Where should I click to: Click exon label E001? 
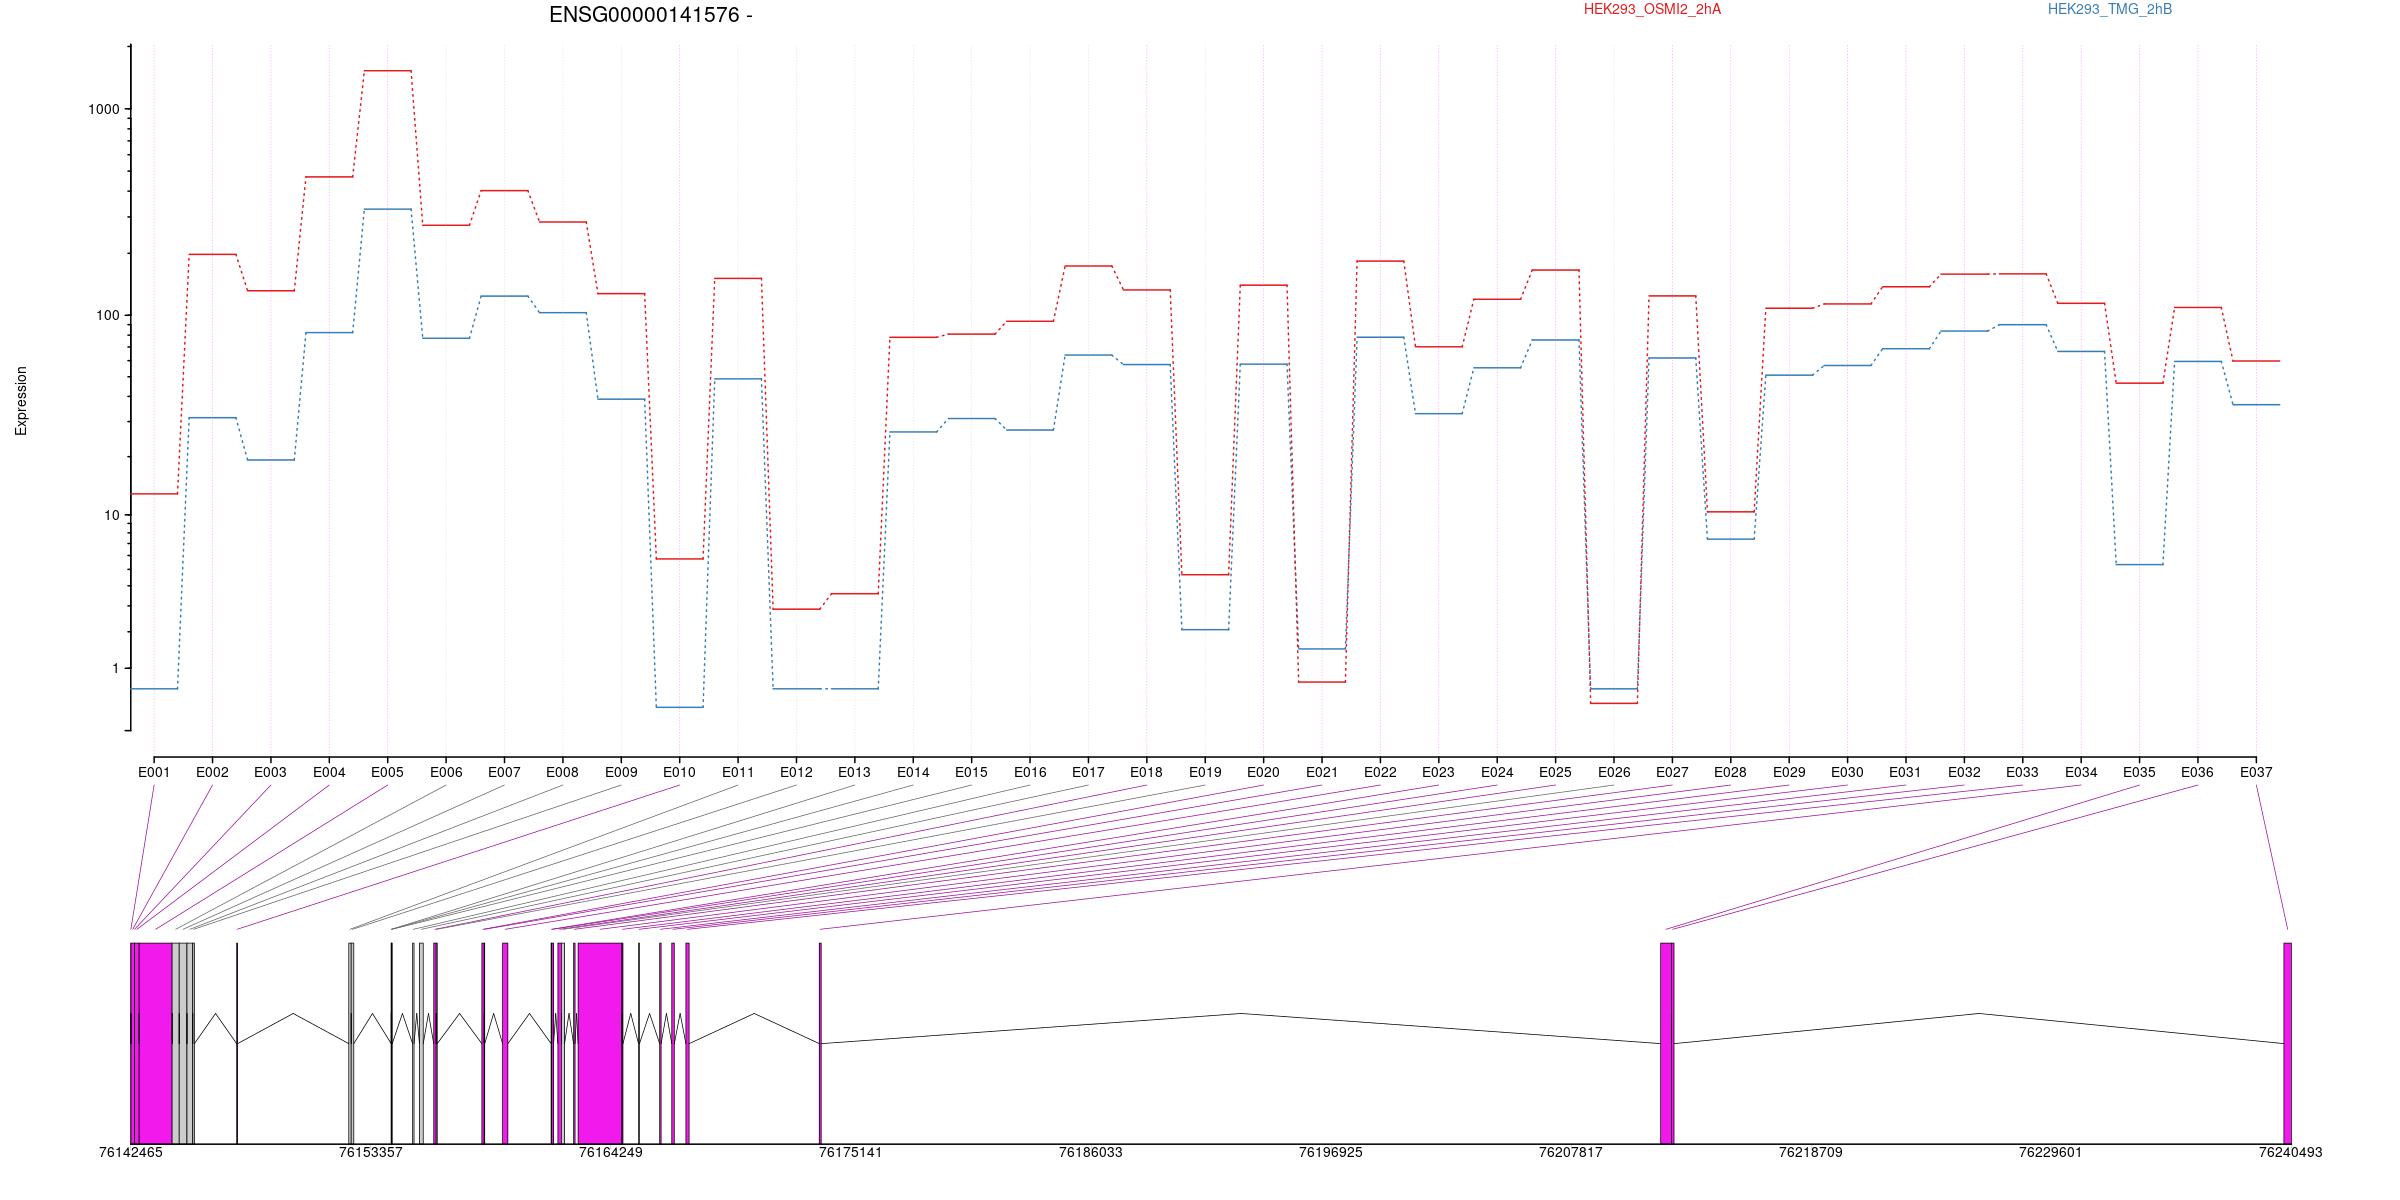[154, 773]
